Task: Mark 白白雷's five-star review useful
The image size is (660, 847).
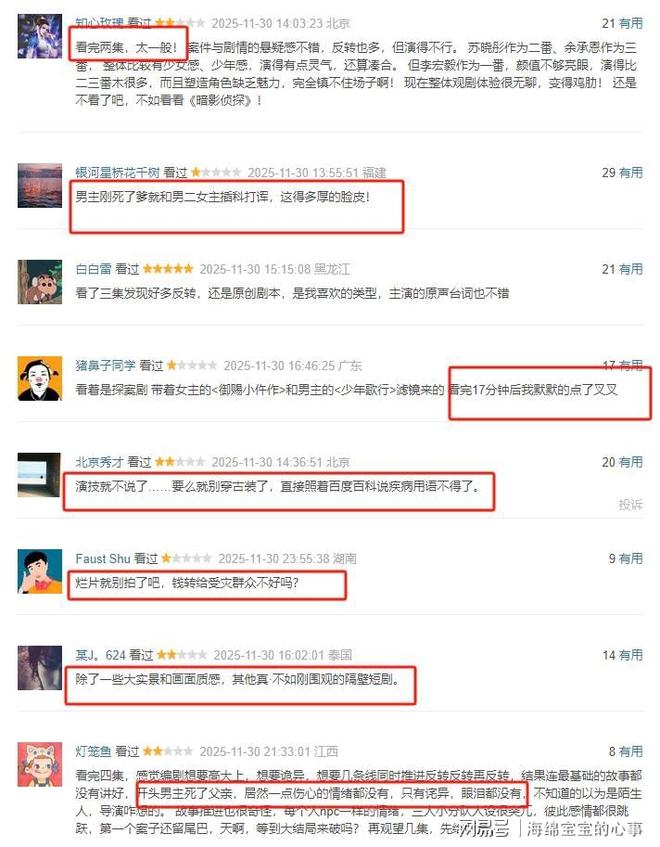Action: pyautogui.click(x=631, y=269)
